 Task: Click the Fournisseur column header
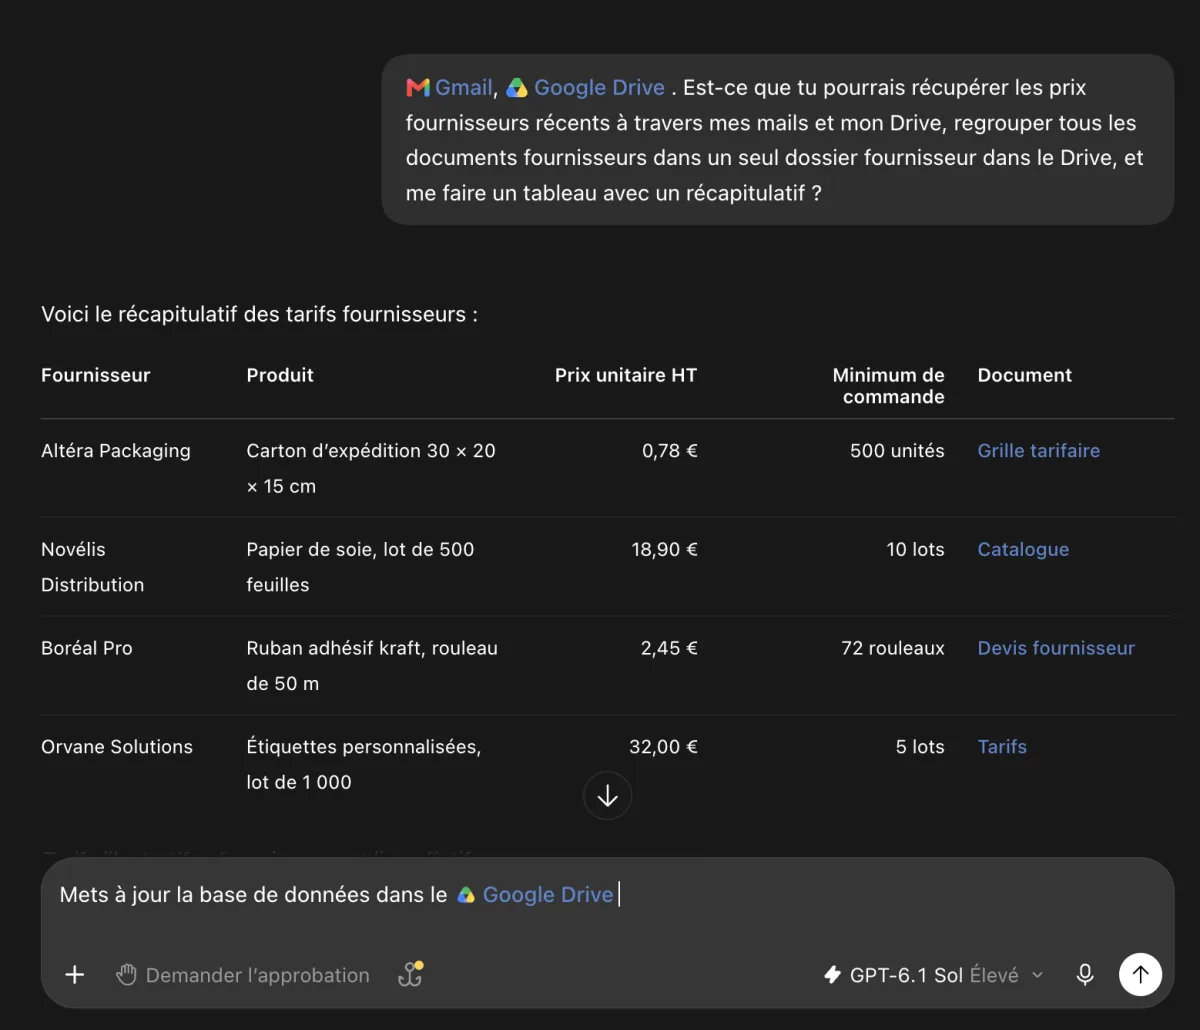coord(96,375)
